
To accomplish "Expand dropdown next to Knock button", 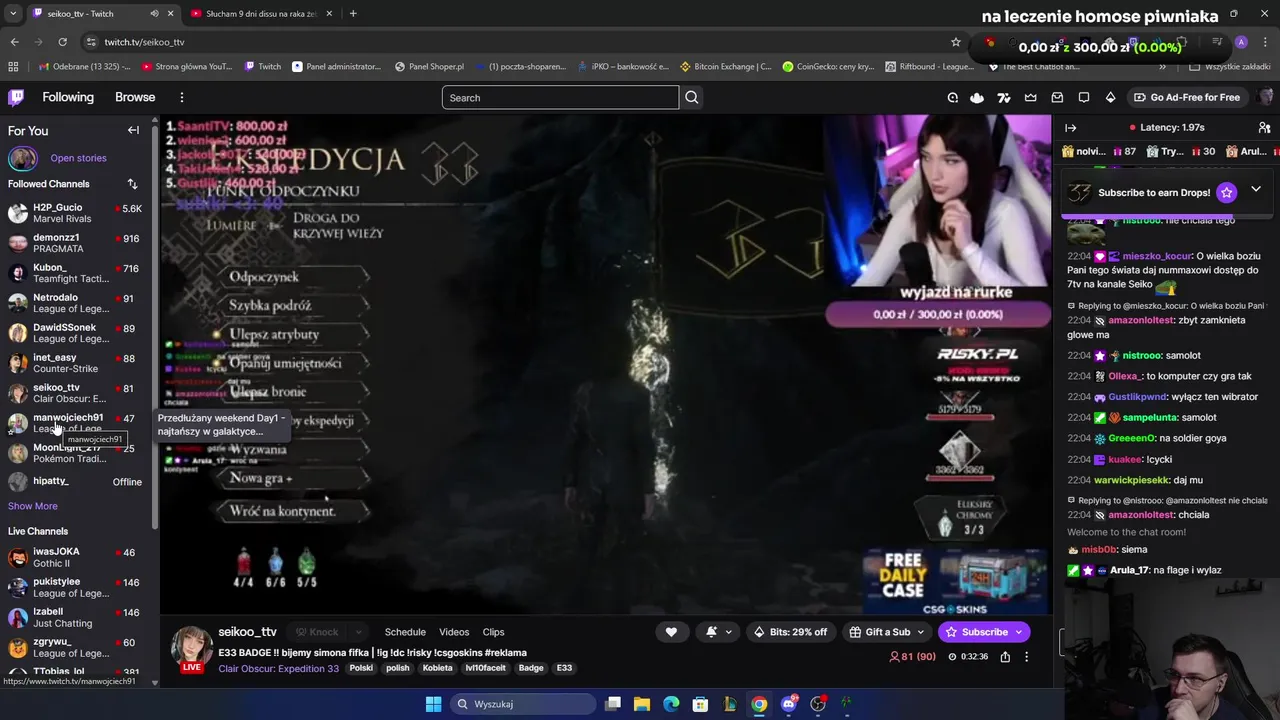I will click(x=360, y=632).
